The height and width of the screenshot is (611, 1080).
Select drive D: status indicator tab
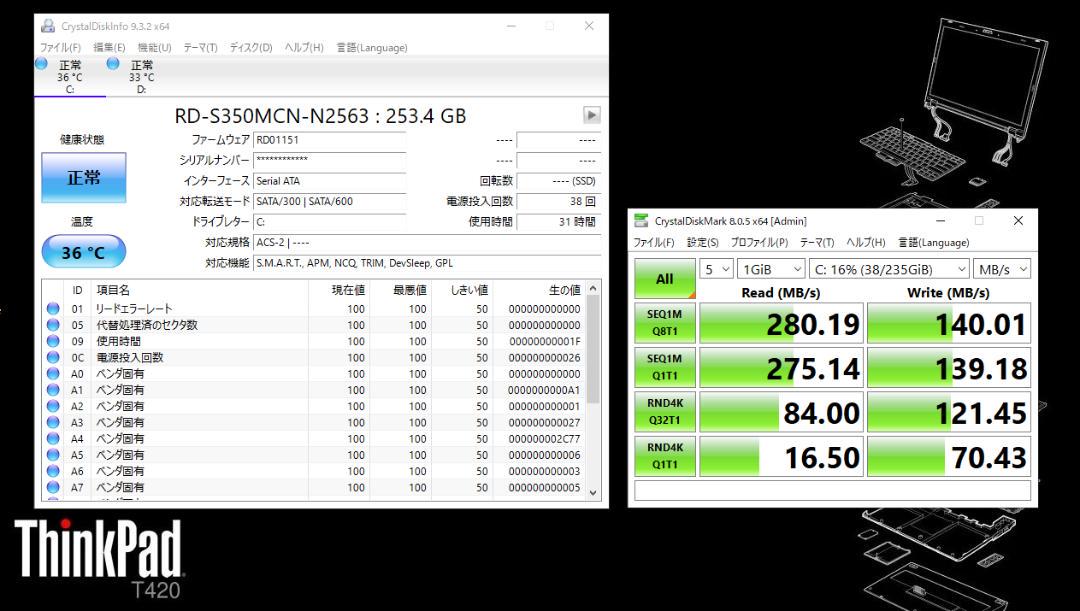pyautogui.click(x=141, y=76)
